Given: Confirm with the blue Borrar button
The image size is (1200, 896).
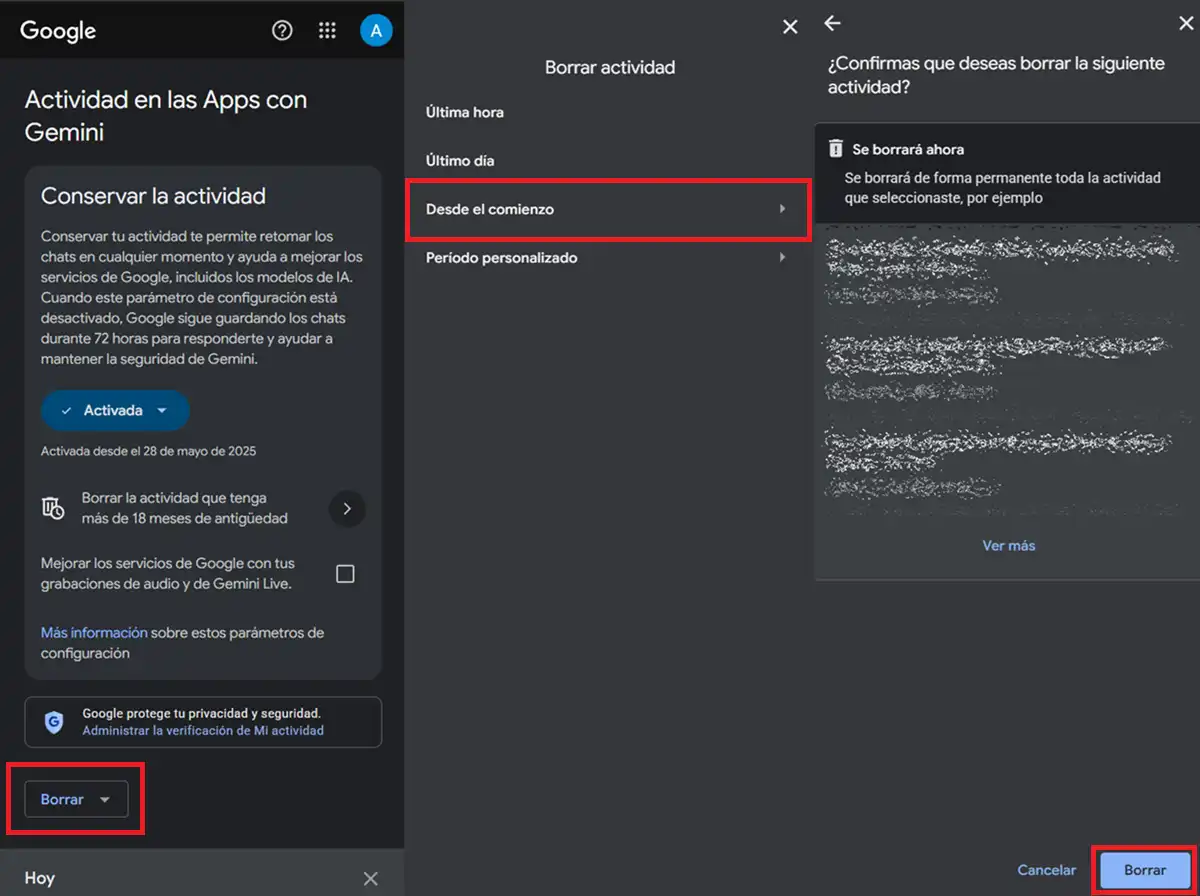Looking at the screenshot, I should pyautogui.click(x=1145, y=870).
